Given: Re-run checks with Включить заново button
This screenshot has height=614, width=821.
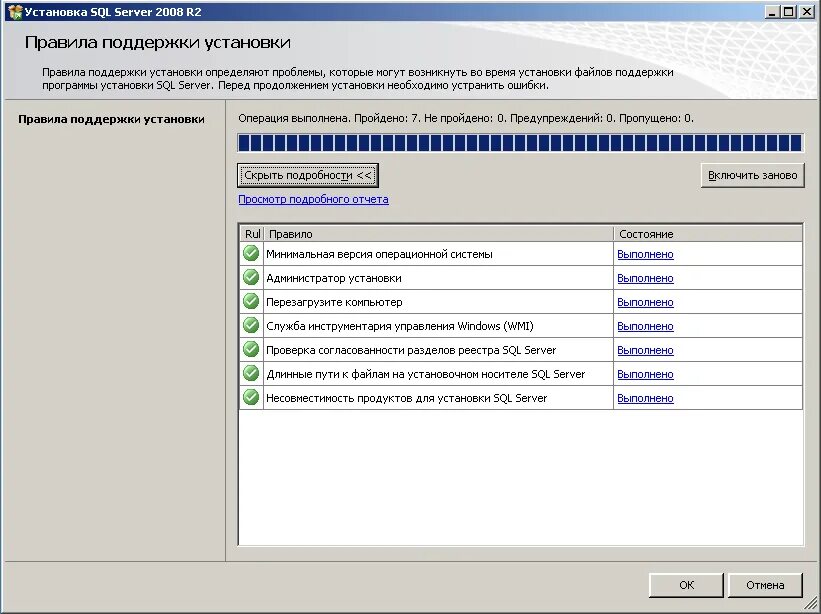Looking at the screenshot, I should (752, 175).
